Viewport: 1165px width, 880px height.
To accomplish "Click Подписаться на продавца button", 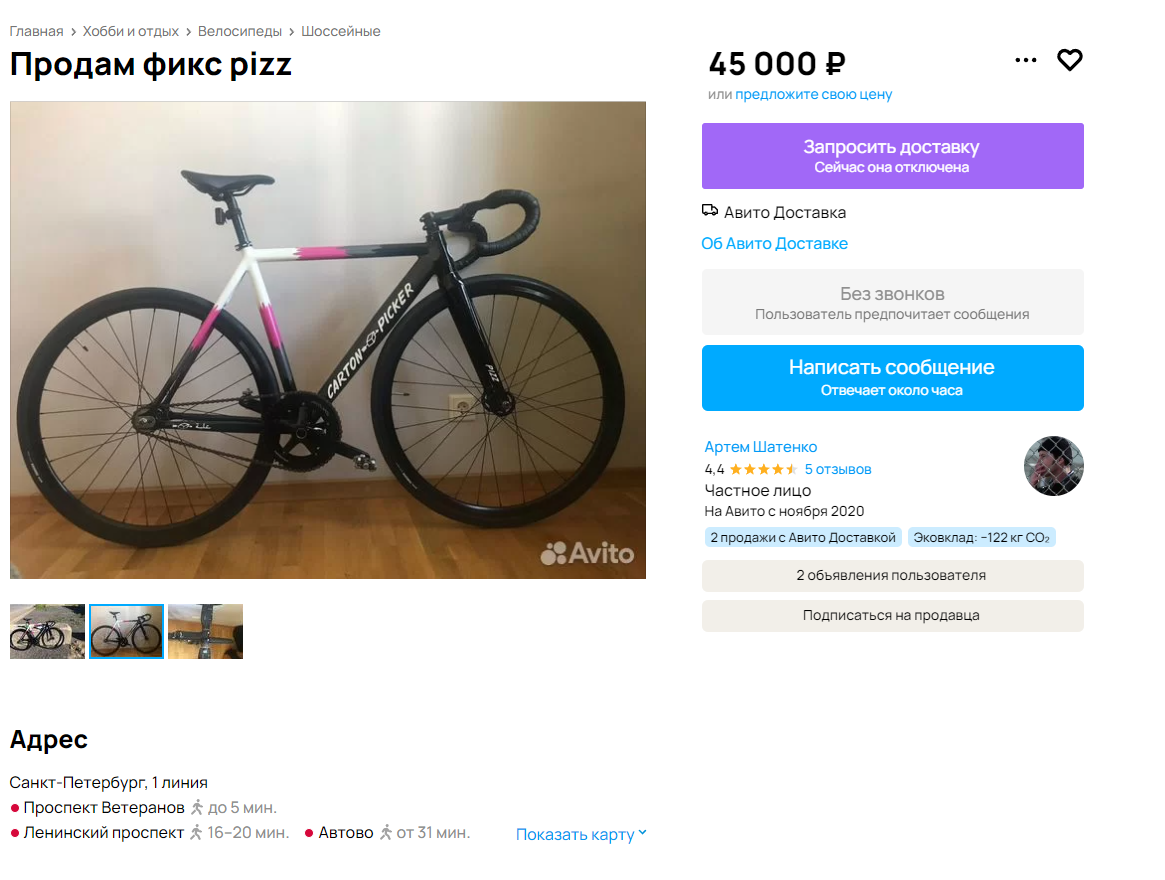I will pos(892,616).
